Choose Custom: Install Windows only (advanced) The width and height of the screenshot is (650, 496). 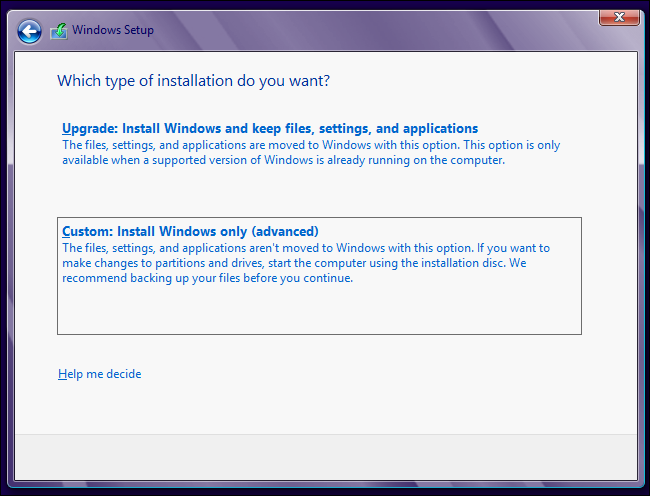tap(190, 231)
